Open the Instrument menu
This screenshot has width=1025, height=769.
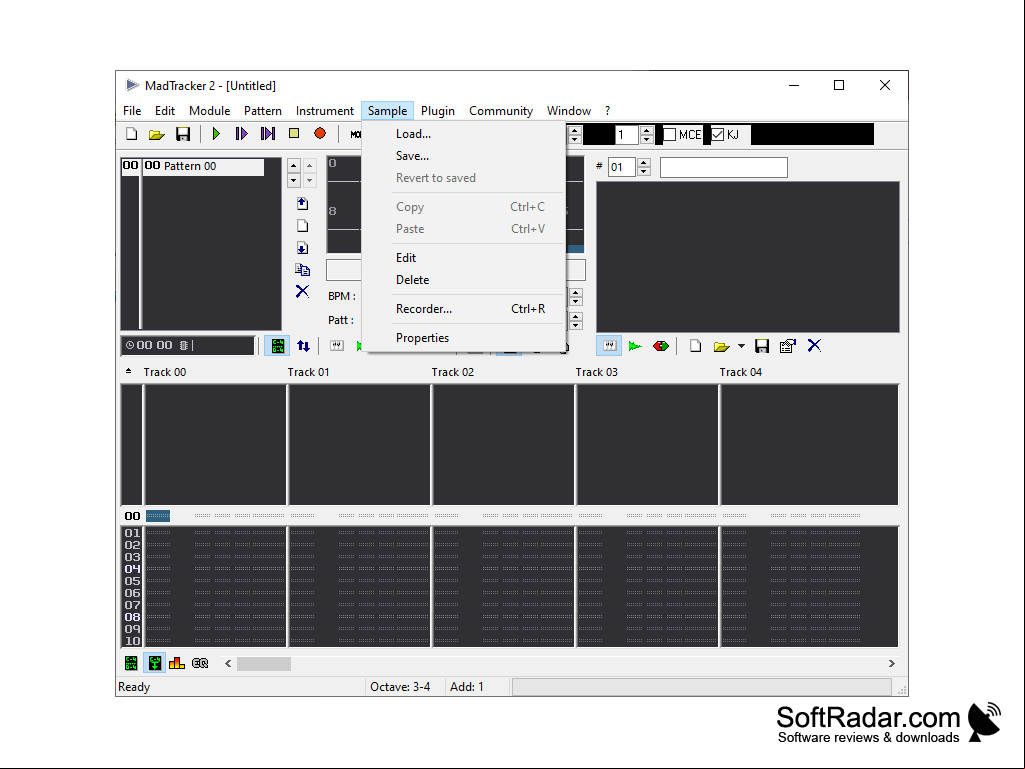point(325,111)
